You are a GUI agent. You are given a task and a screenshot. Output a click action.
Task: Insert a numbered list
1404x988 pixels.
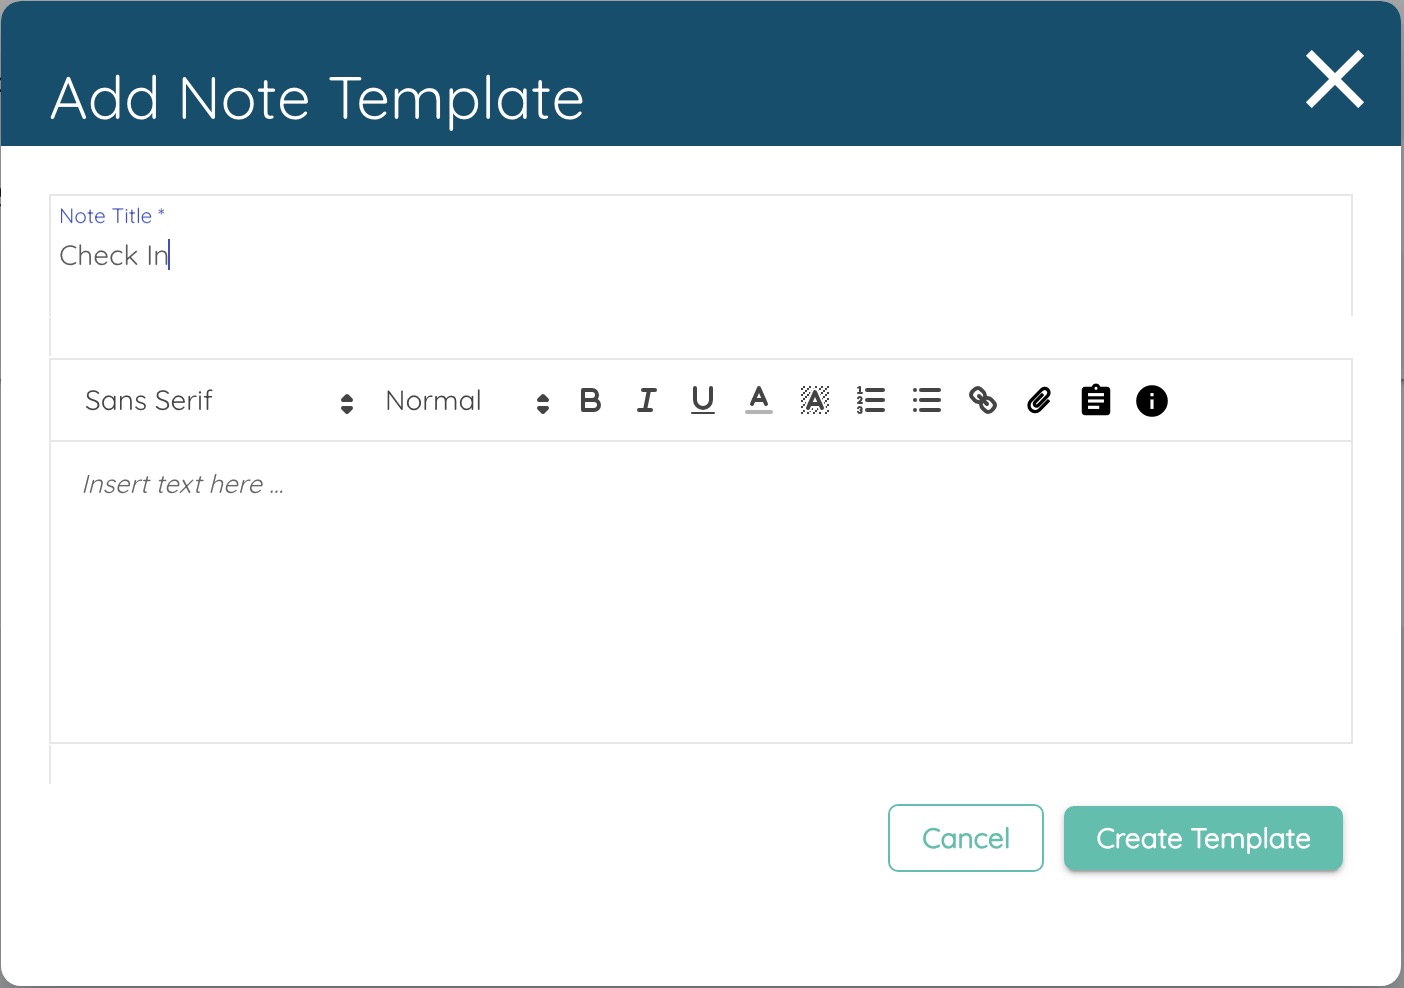tap(870, 400)
